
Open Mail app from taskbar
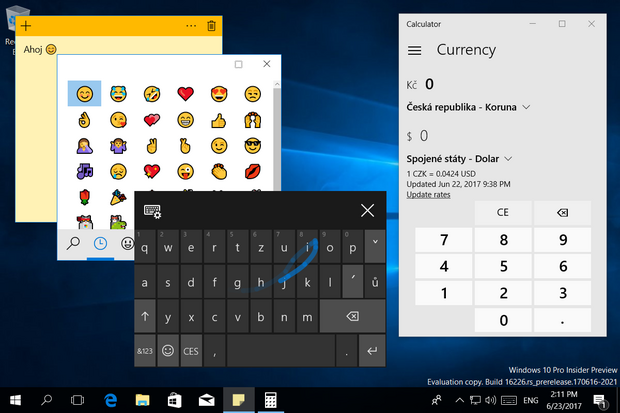coord(206,400)
